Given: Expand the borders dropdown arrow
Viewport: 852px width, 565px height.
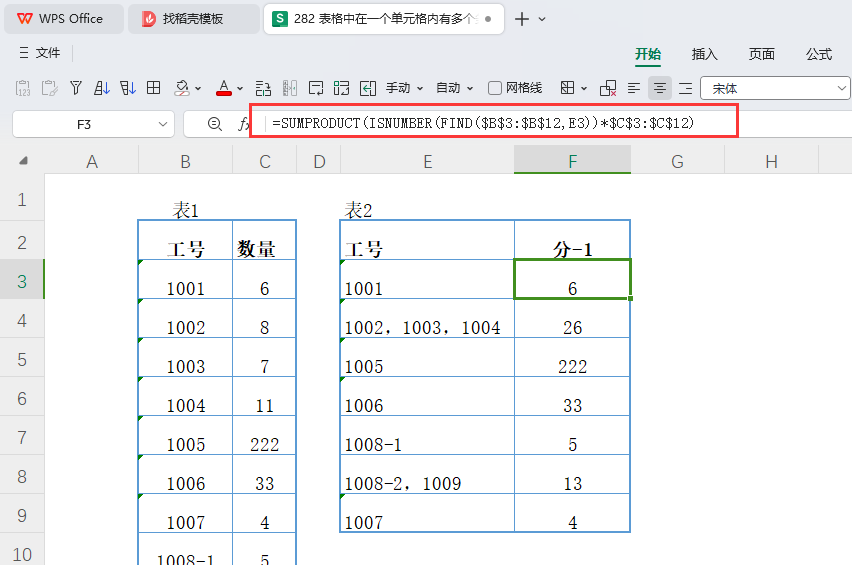Looking at the screenshot, I should [584, 88].
